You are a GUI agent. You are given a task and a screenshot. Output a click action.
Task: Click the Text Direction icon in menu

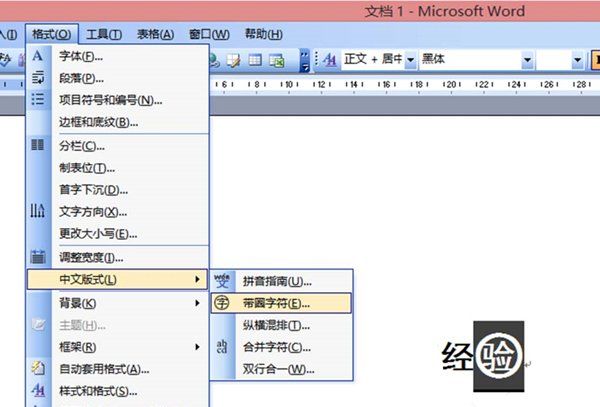38,210
